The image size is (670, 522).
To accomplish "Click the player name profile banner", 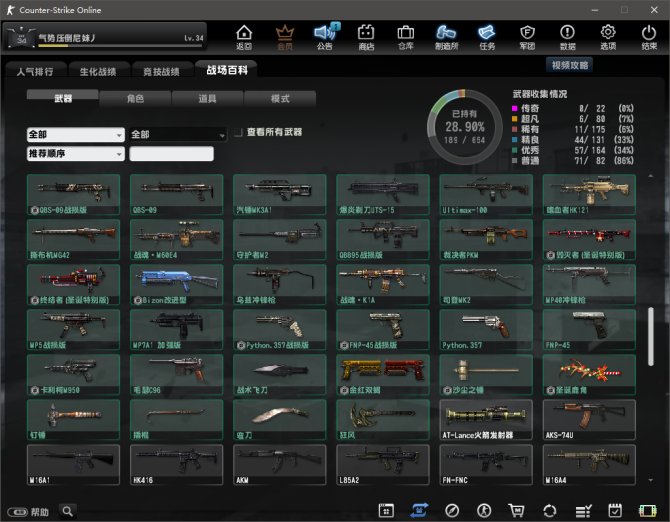I will [x=105, y=38].
